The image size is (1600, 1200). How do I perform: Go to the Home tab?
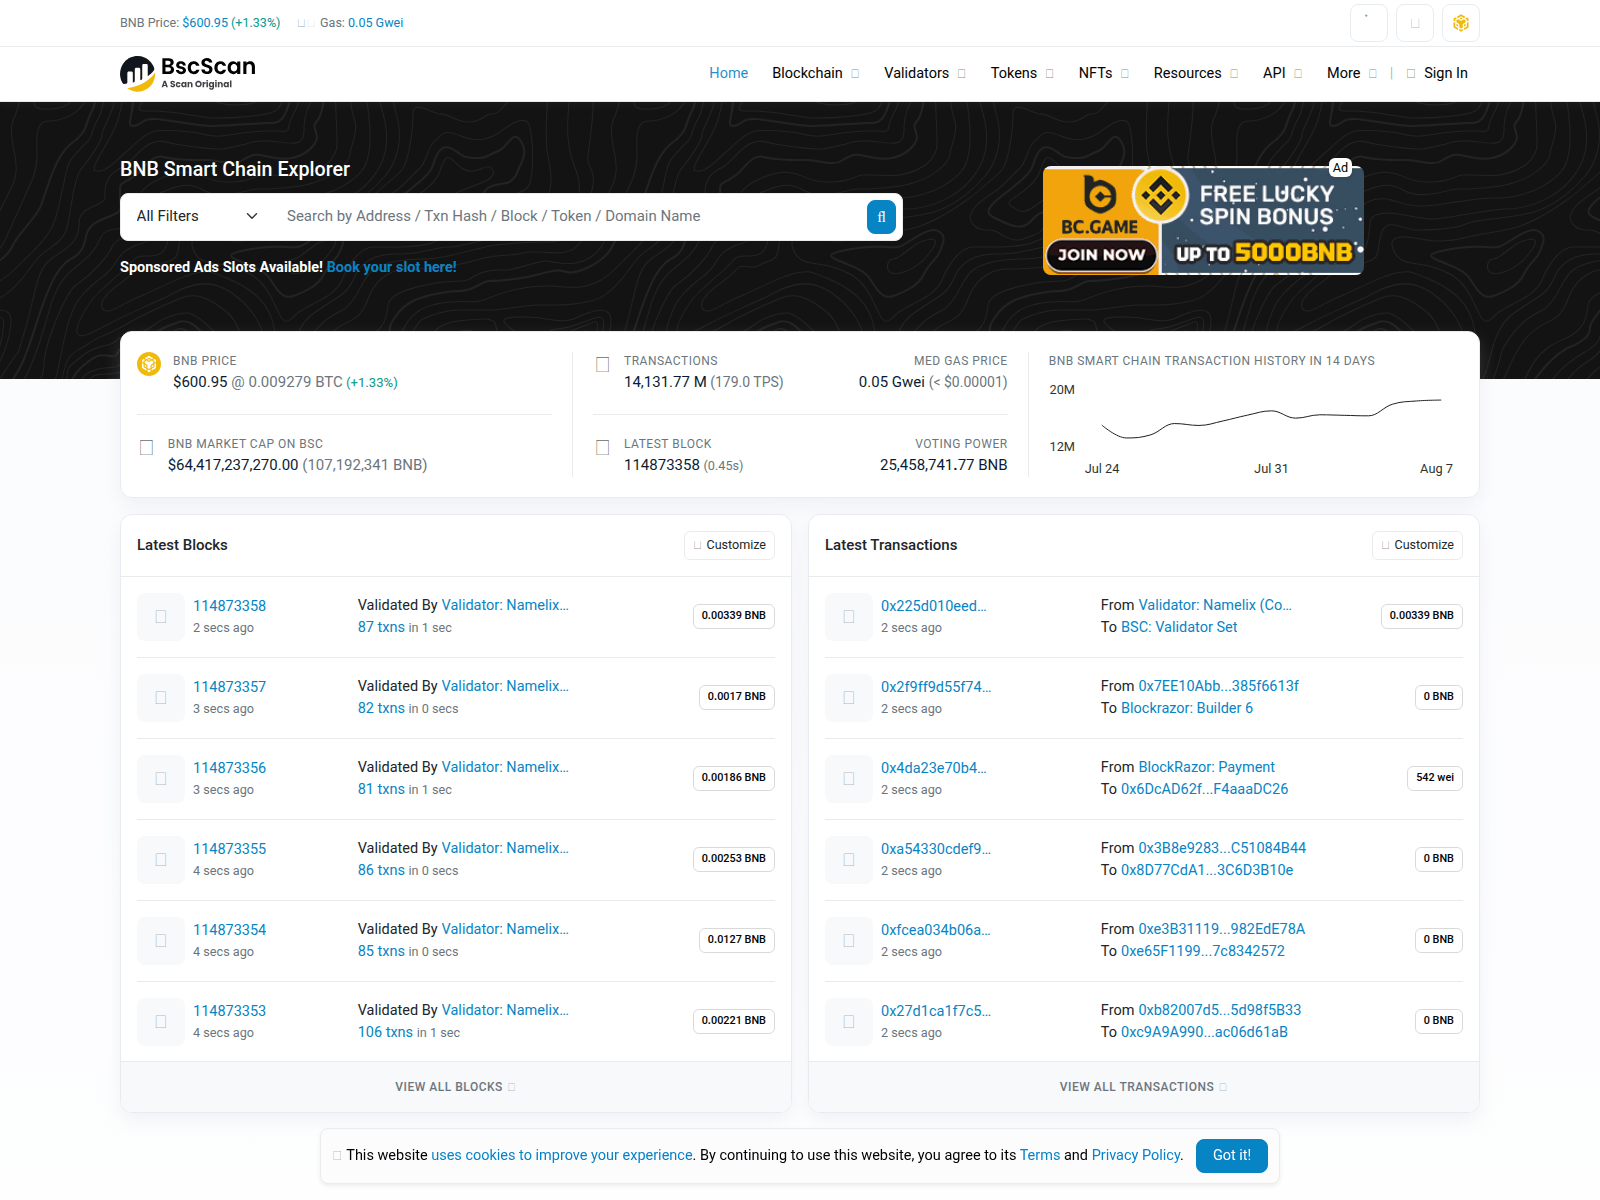tap(729, 73)
